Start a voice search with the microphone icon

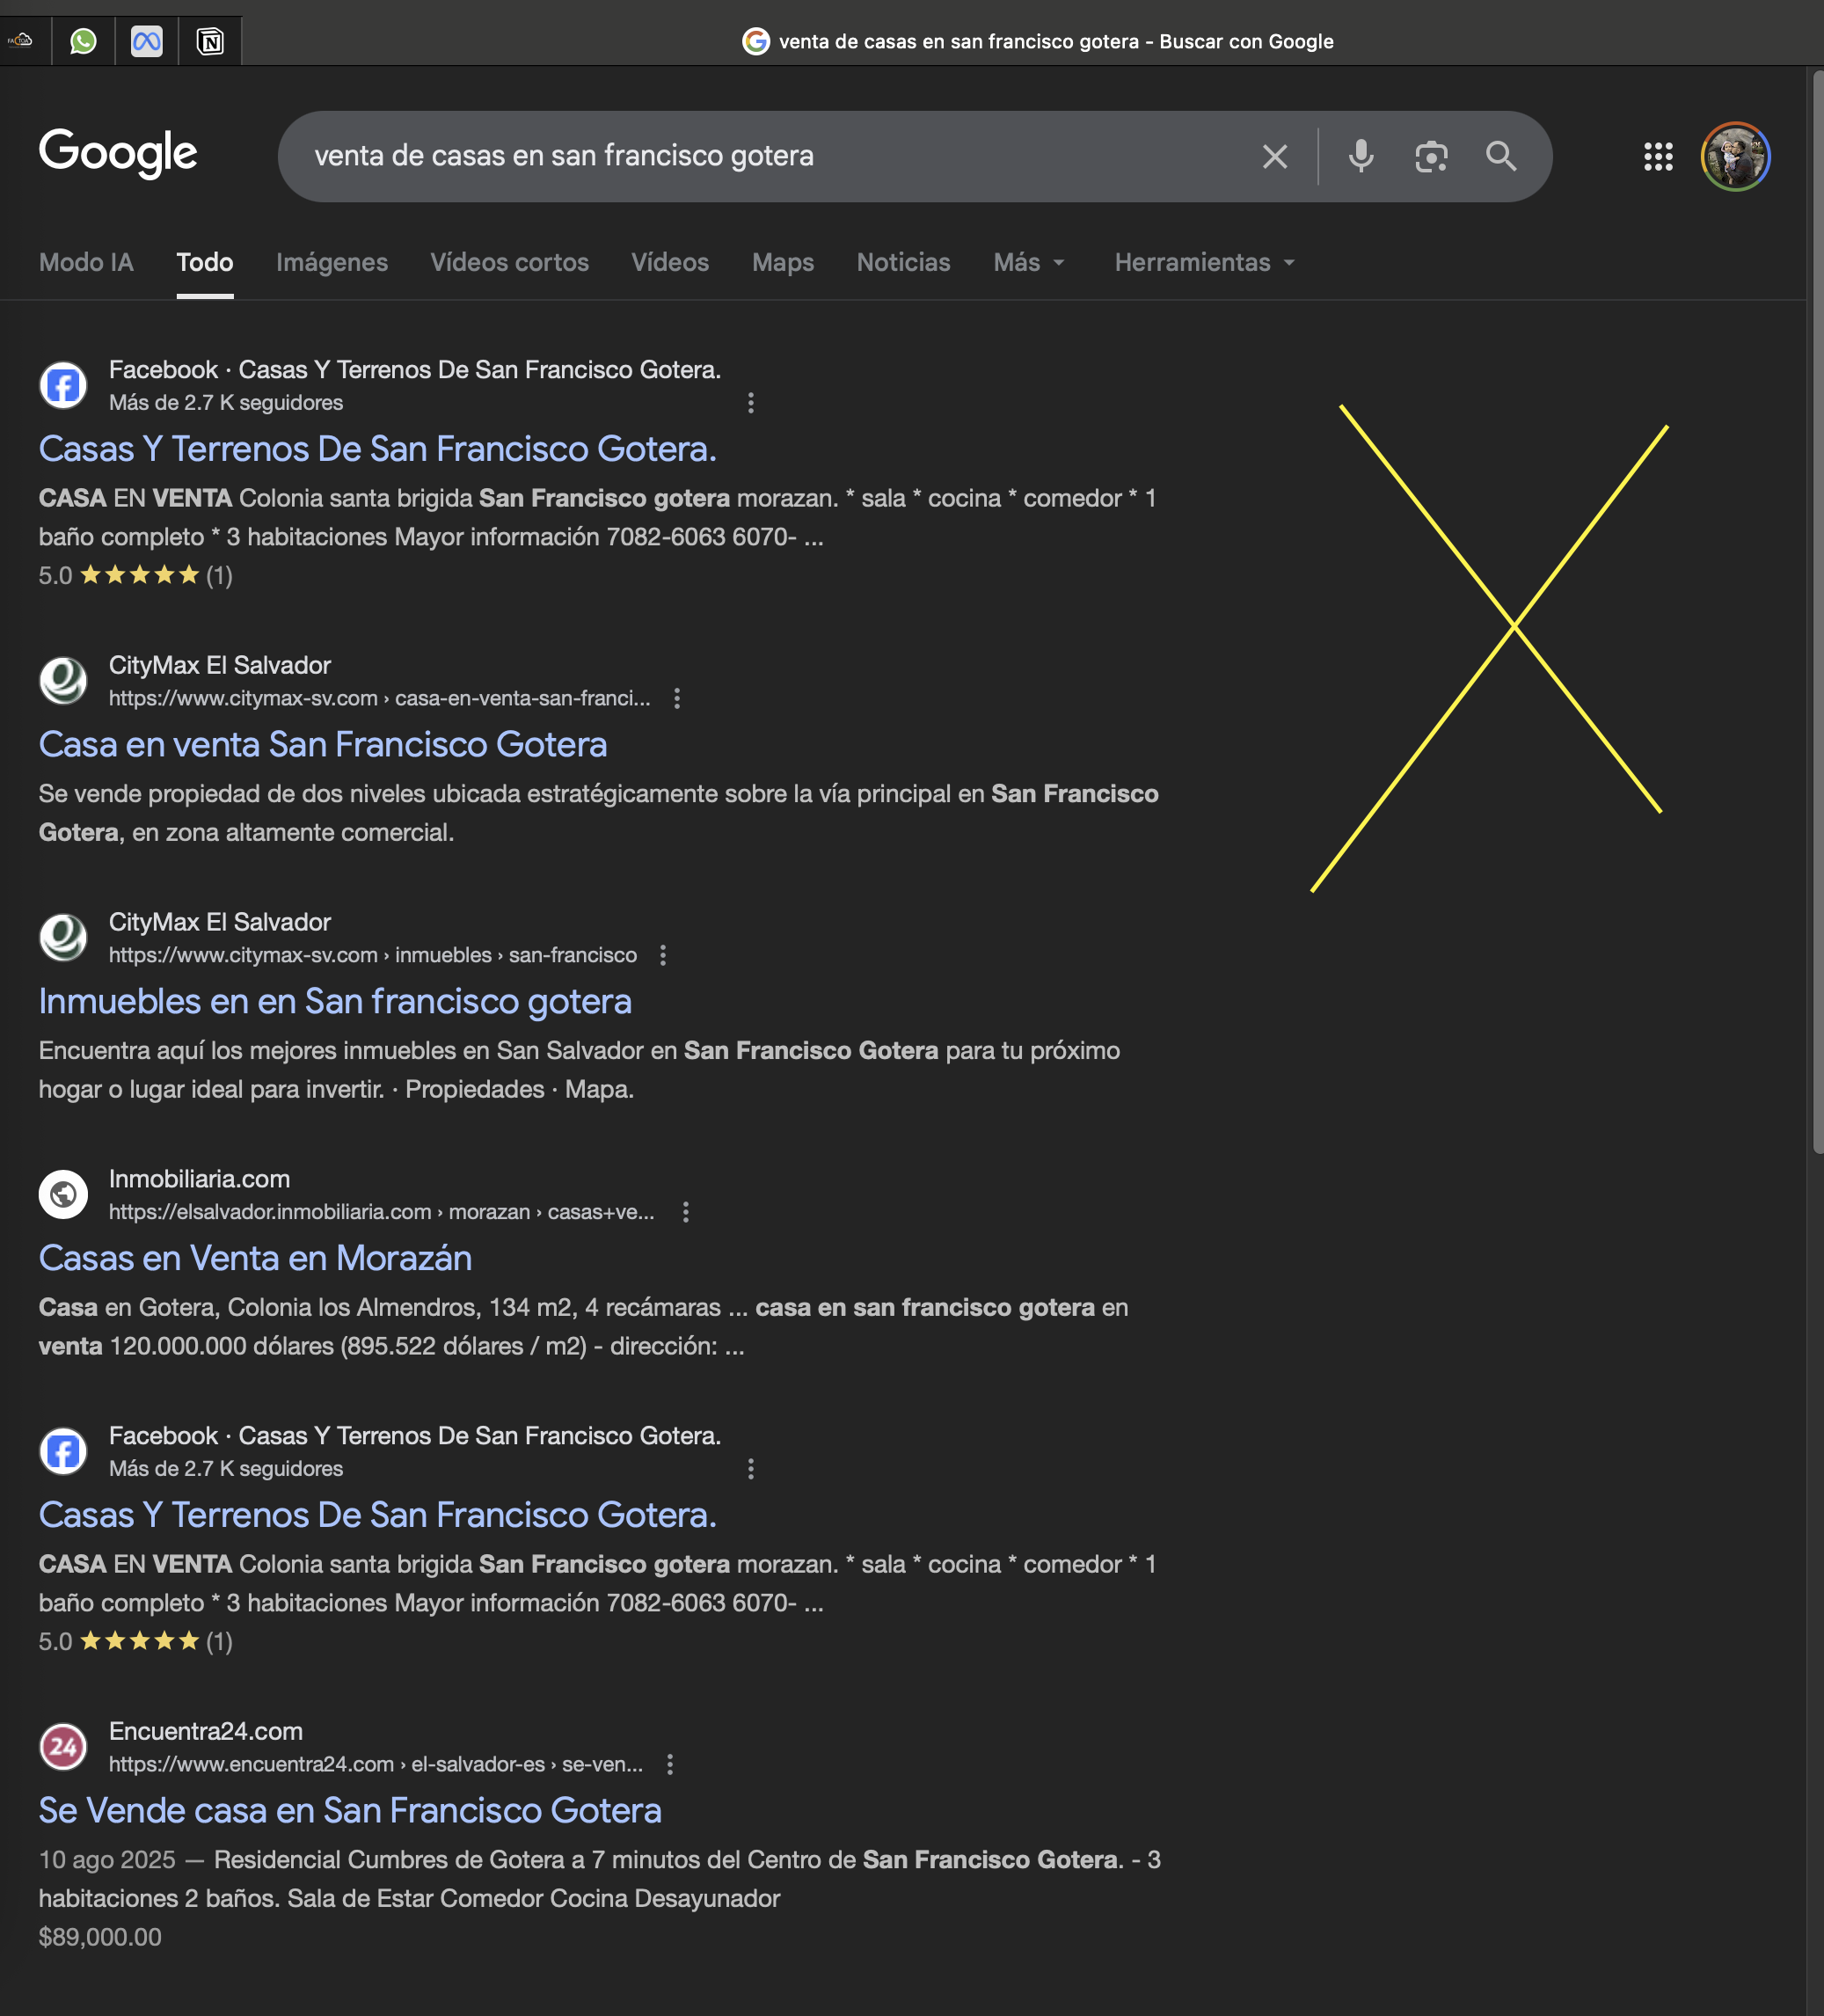coord(1360,156)
